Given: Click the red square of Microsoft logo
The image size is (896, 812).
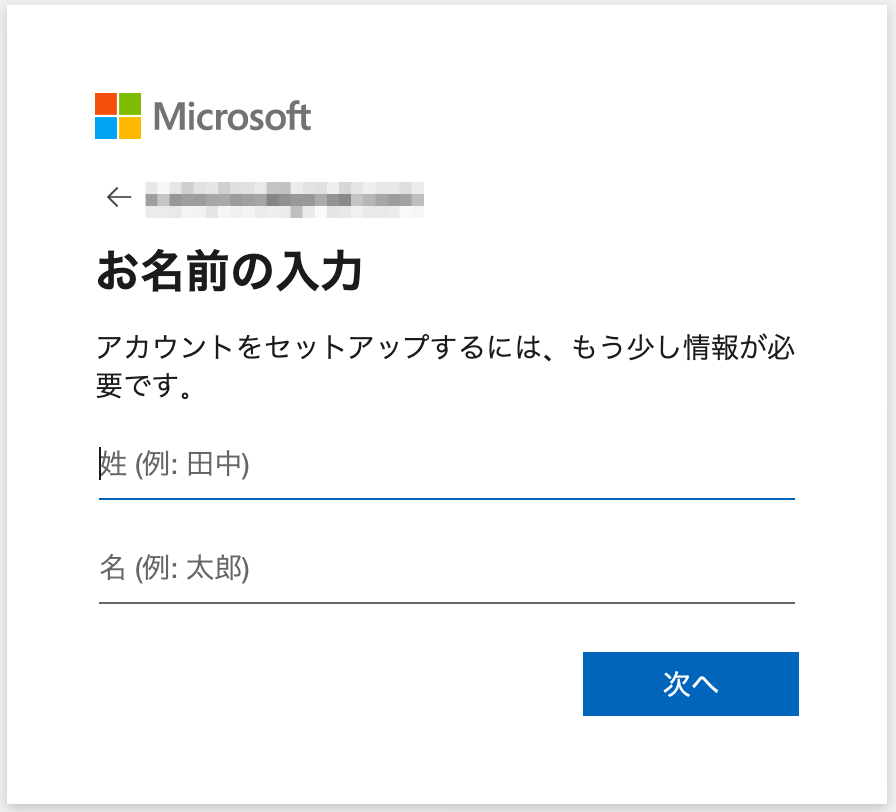Looking at the screenshot, I should (x=106, y=104).
